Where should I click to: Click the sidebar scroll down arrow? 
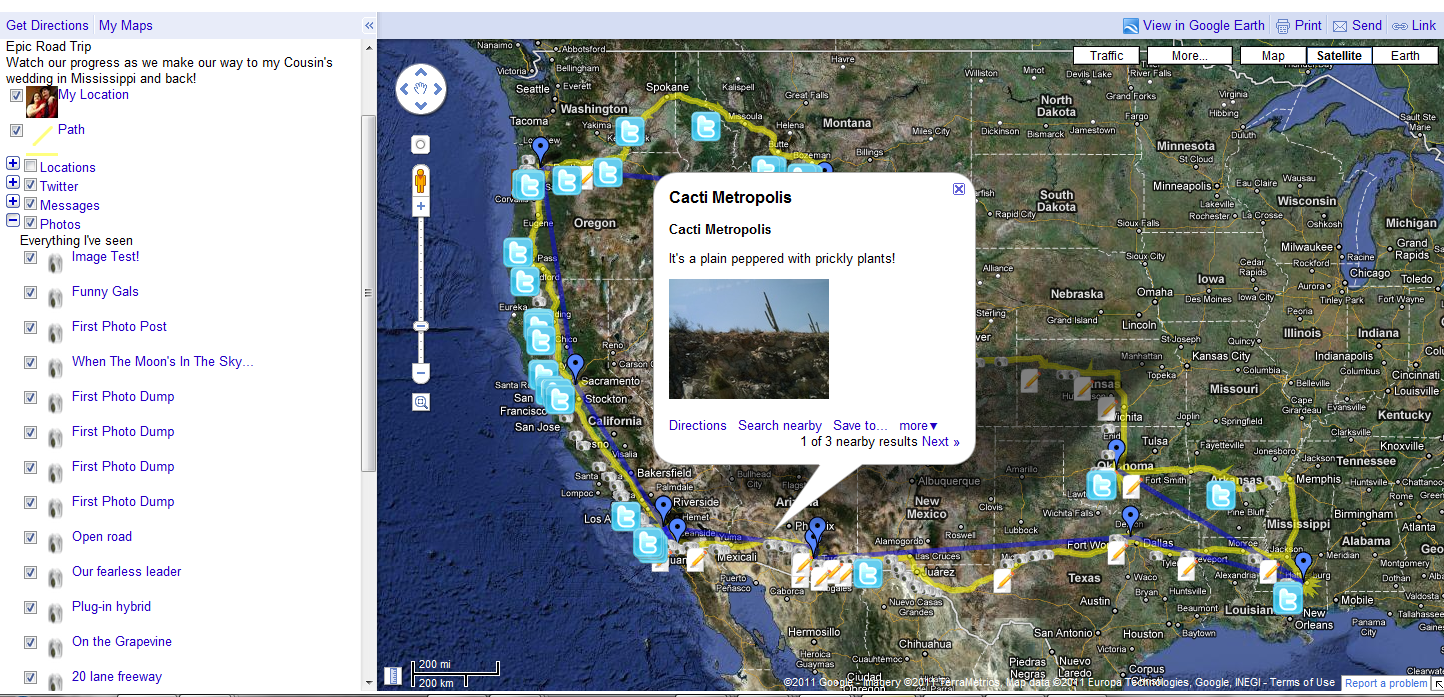(x=369, y=682)
